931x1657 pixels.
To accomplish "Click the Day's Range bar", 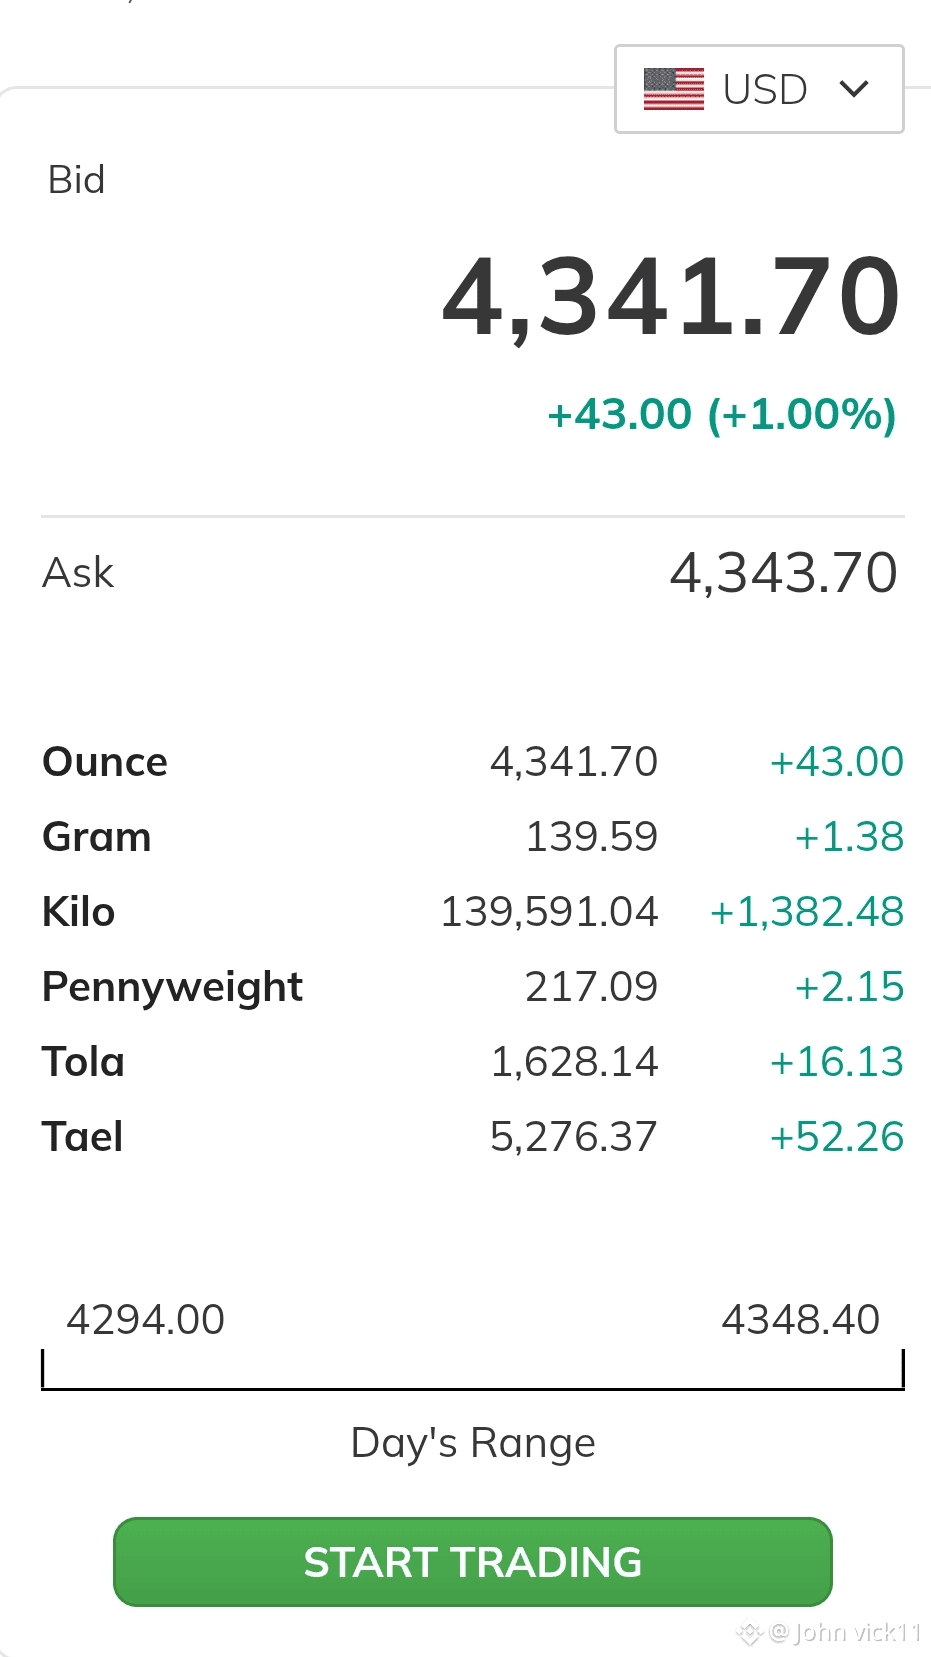I will coord(472,1386).
